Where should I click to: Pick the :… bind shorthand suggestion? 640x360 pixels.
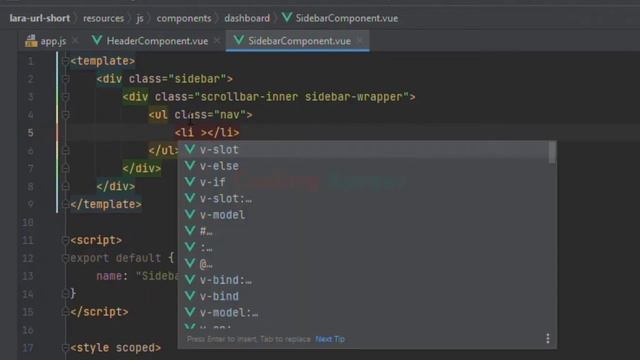[x=367, y=248]
